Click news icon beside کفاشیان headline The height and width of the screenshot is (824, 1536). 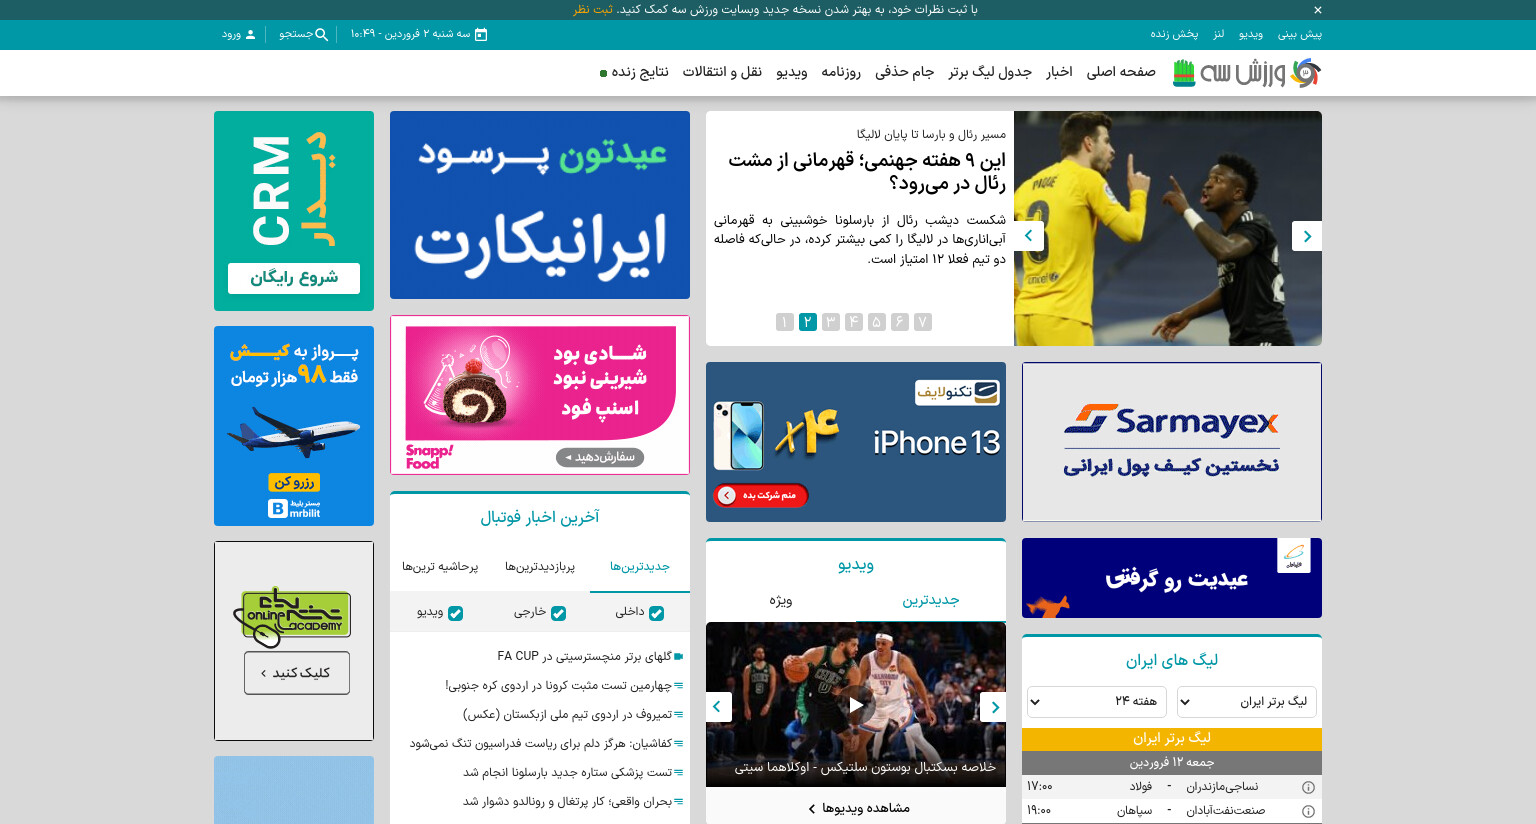(679, 744)
